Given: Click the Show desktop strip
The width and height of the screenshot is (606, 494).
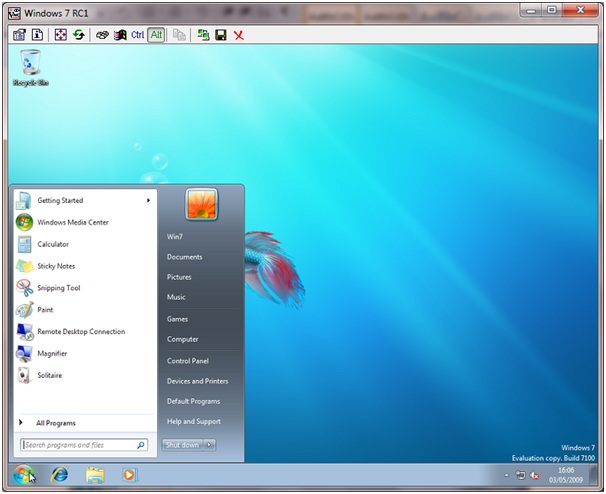Looking at the screenshot, I should tap(593, 474).
